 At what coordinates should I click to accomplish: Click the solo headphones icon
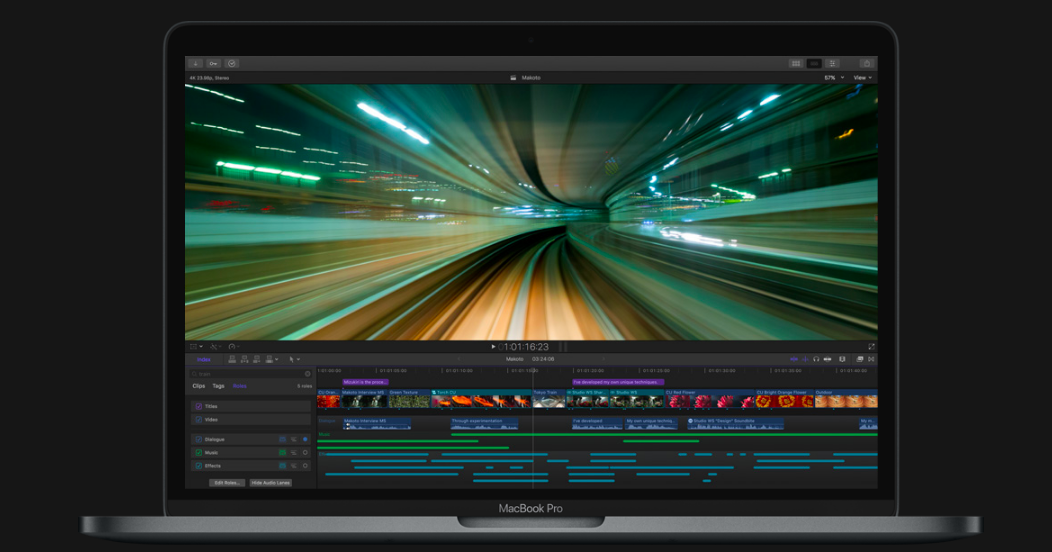coord(817,359)
